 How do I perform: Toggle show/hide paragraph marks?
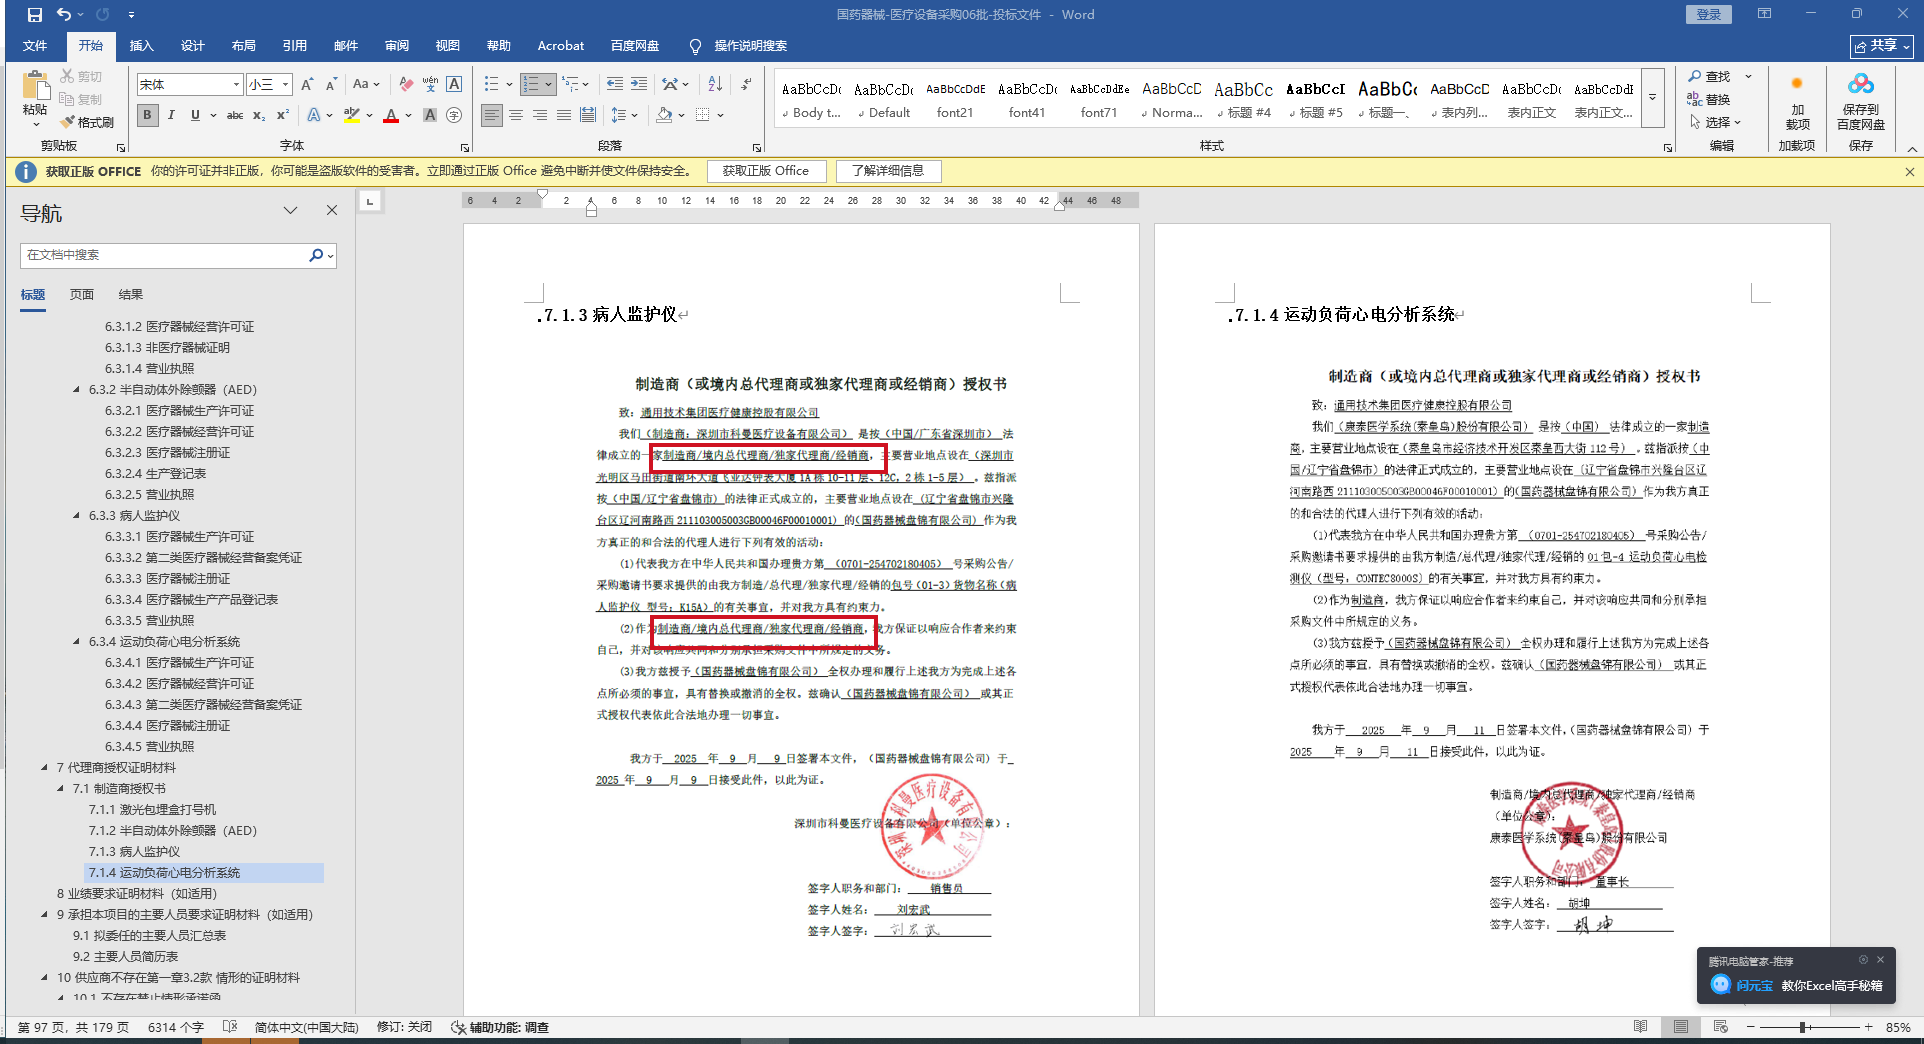(747, 84)
